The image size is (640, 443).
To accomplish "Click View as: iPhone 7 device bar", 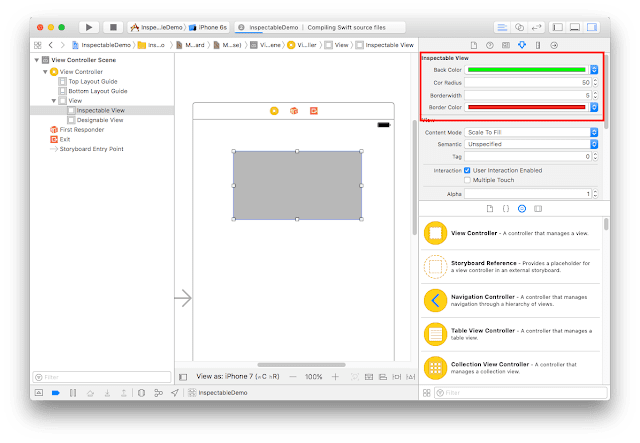I will pyautogui.click(x=238, y=376).
